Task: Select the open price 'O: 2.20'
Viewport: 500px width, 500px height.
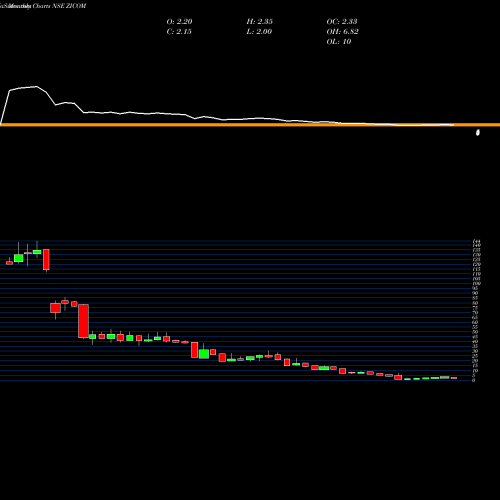Action: click(179, 21)
